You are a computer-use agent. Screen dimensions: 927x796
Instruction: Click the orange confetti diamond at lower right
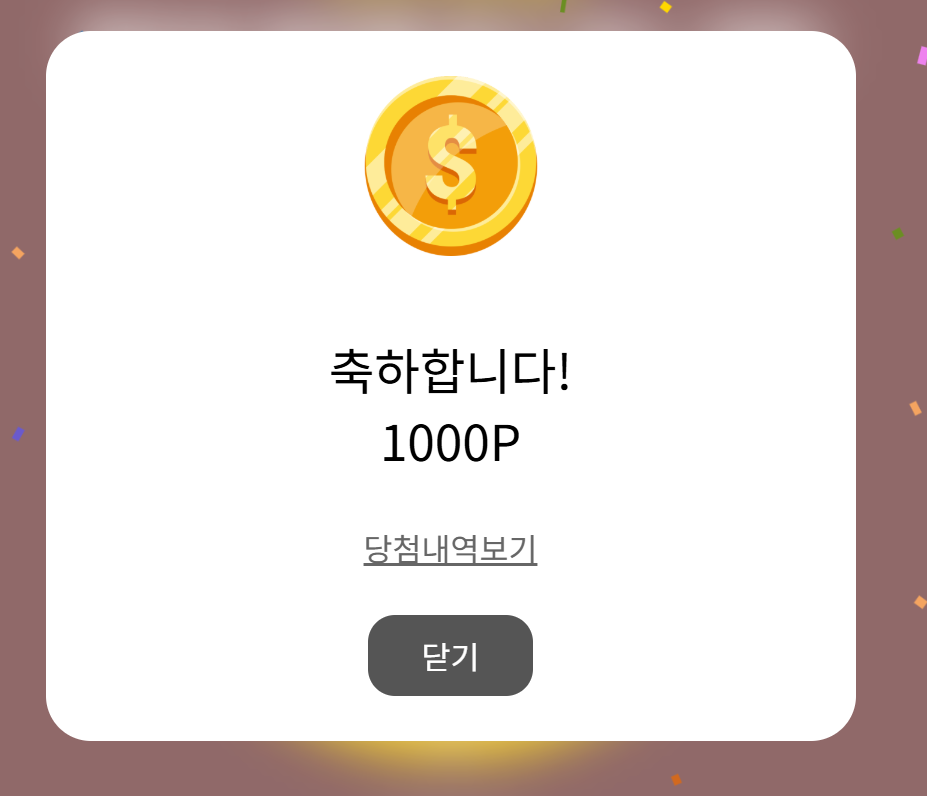[920, 602]
